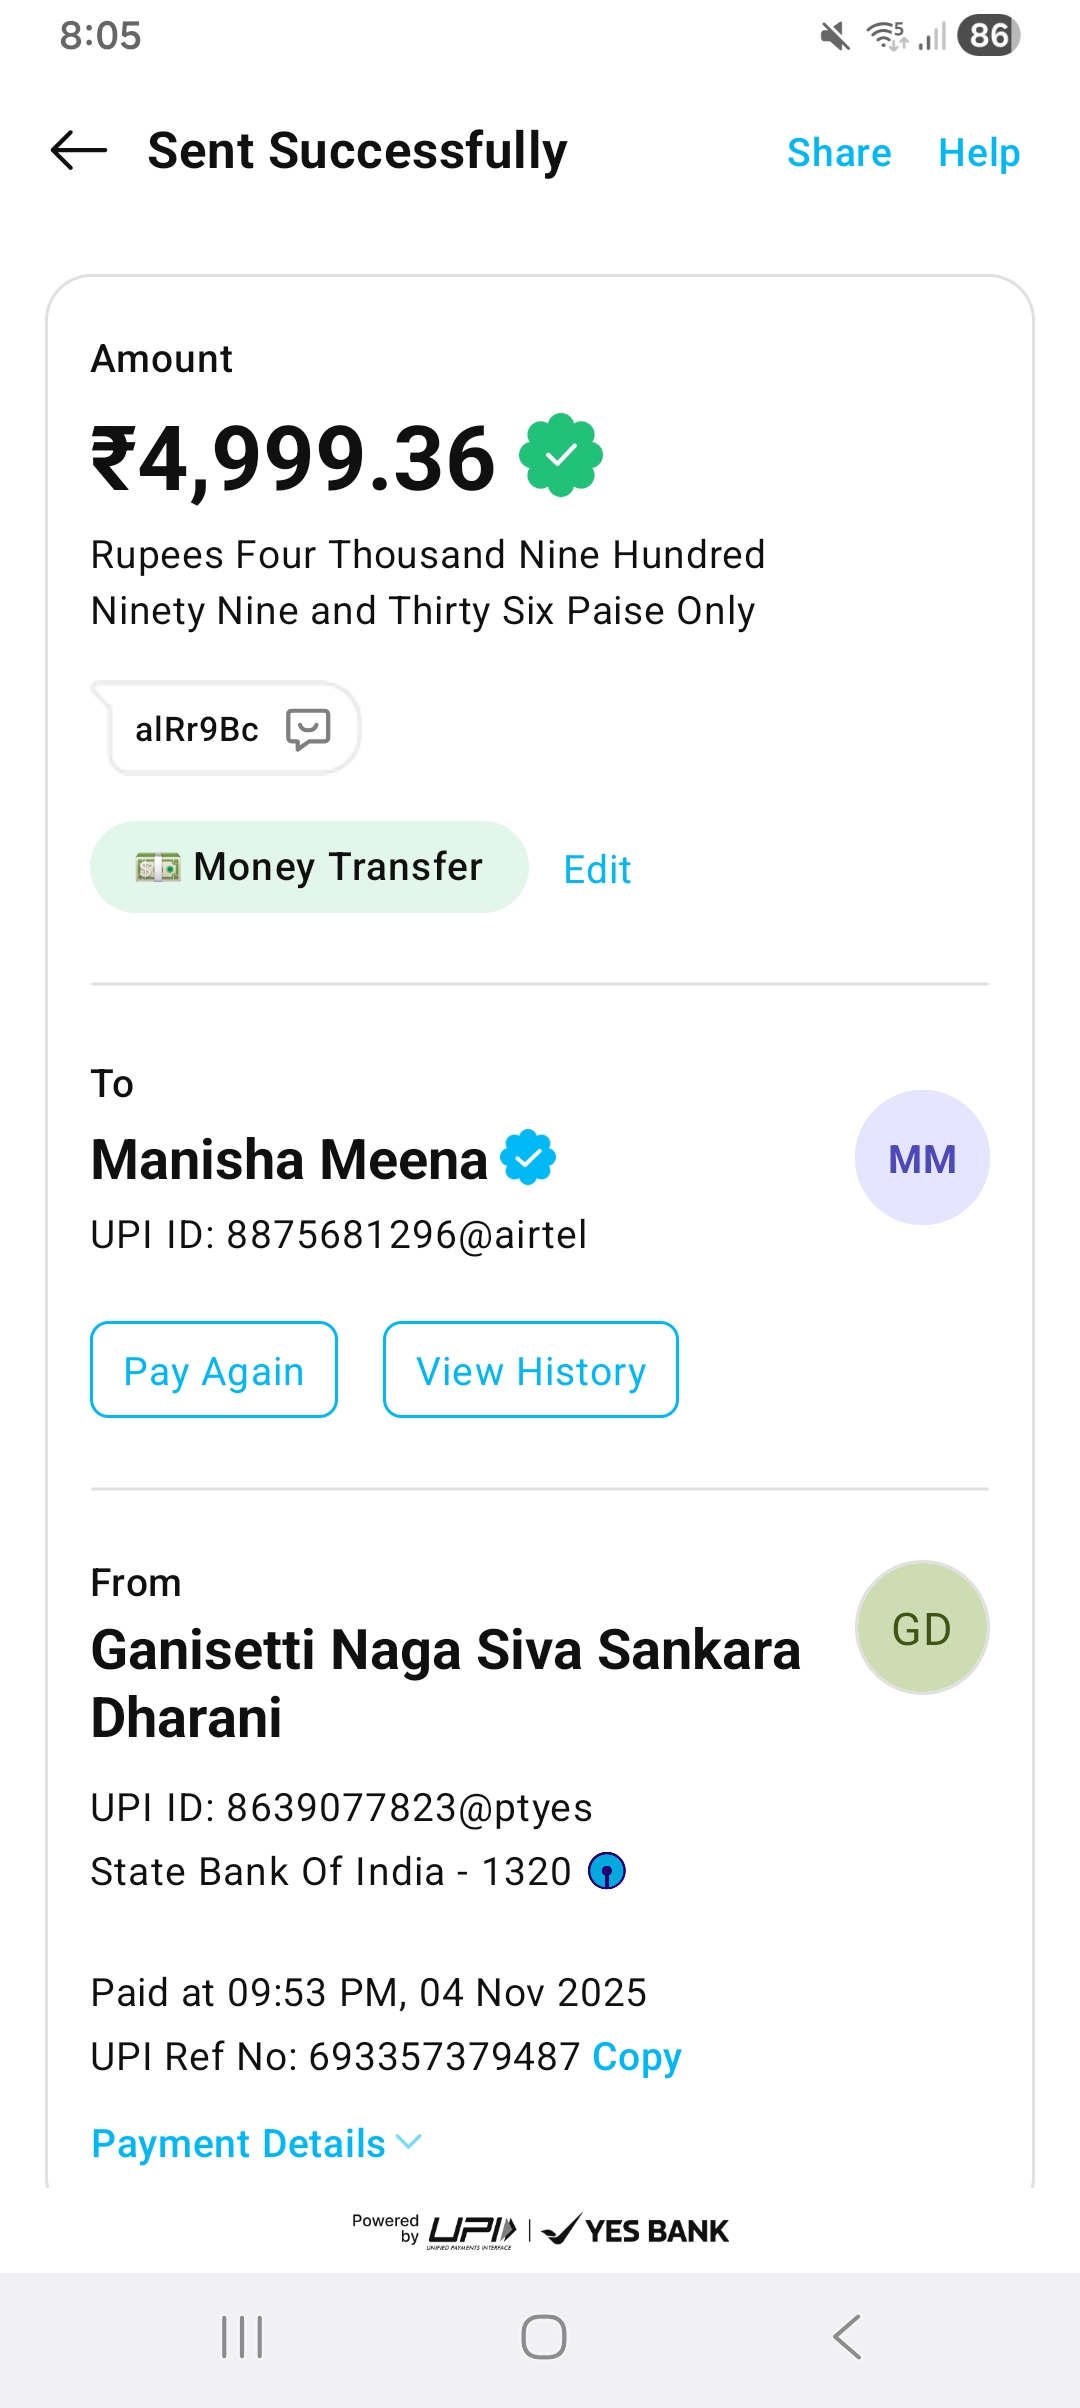The image size is (1080, 2408).
Task: Tap the green payment success badge
Action: pyautogui.click(x=561, y=455)
